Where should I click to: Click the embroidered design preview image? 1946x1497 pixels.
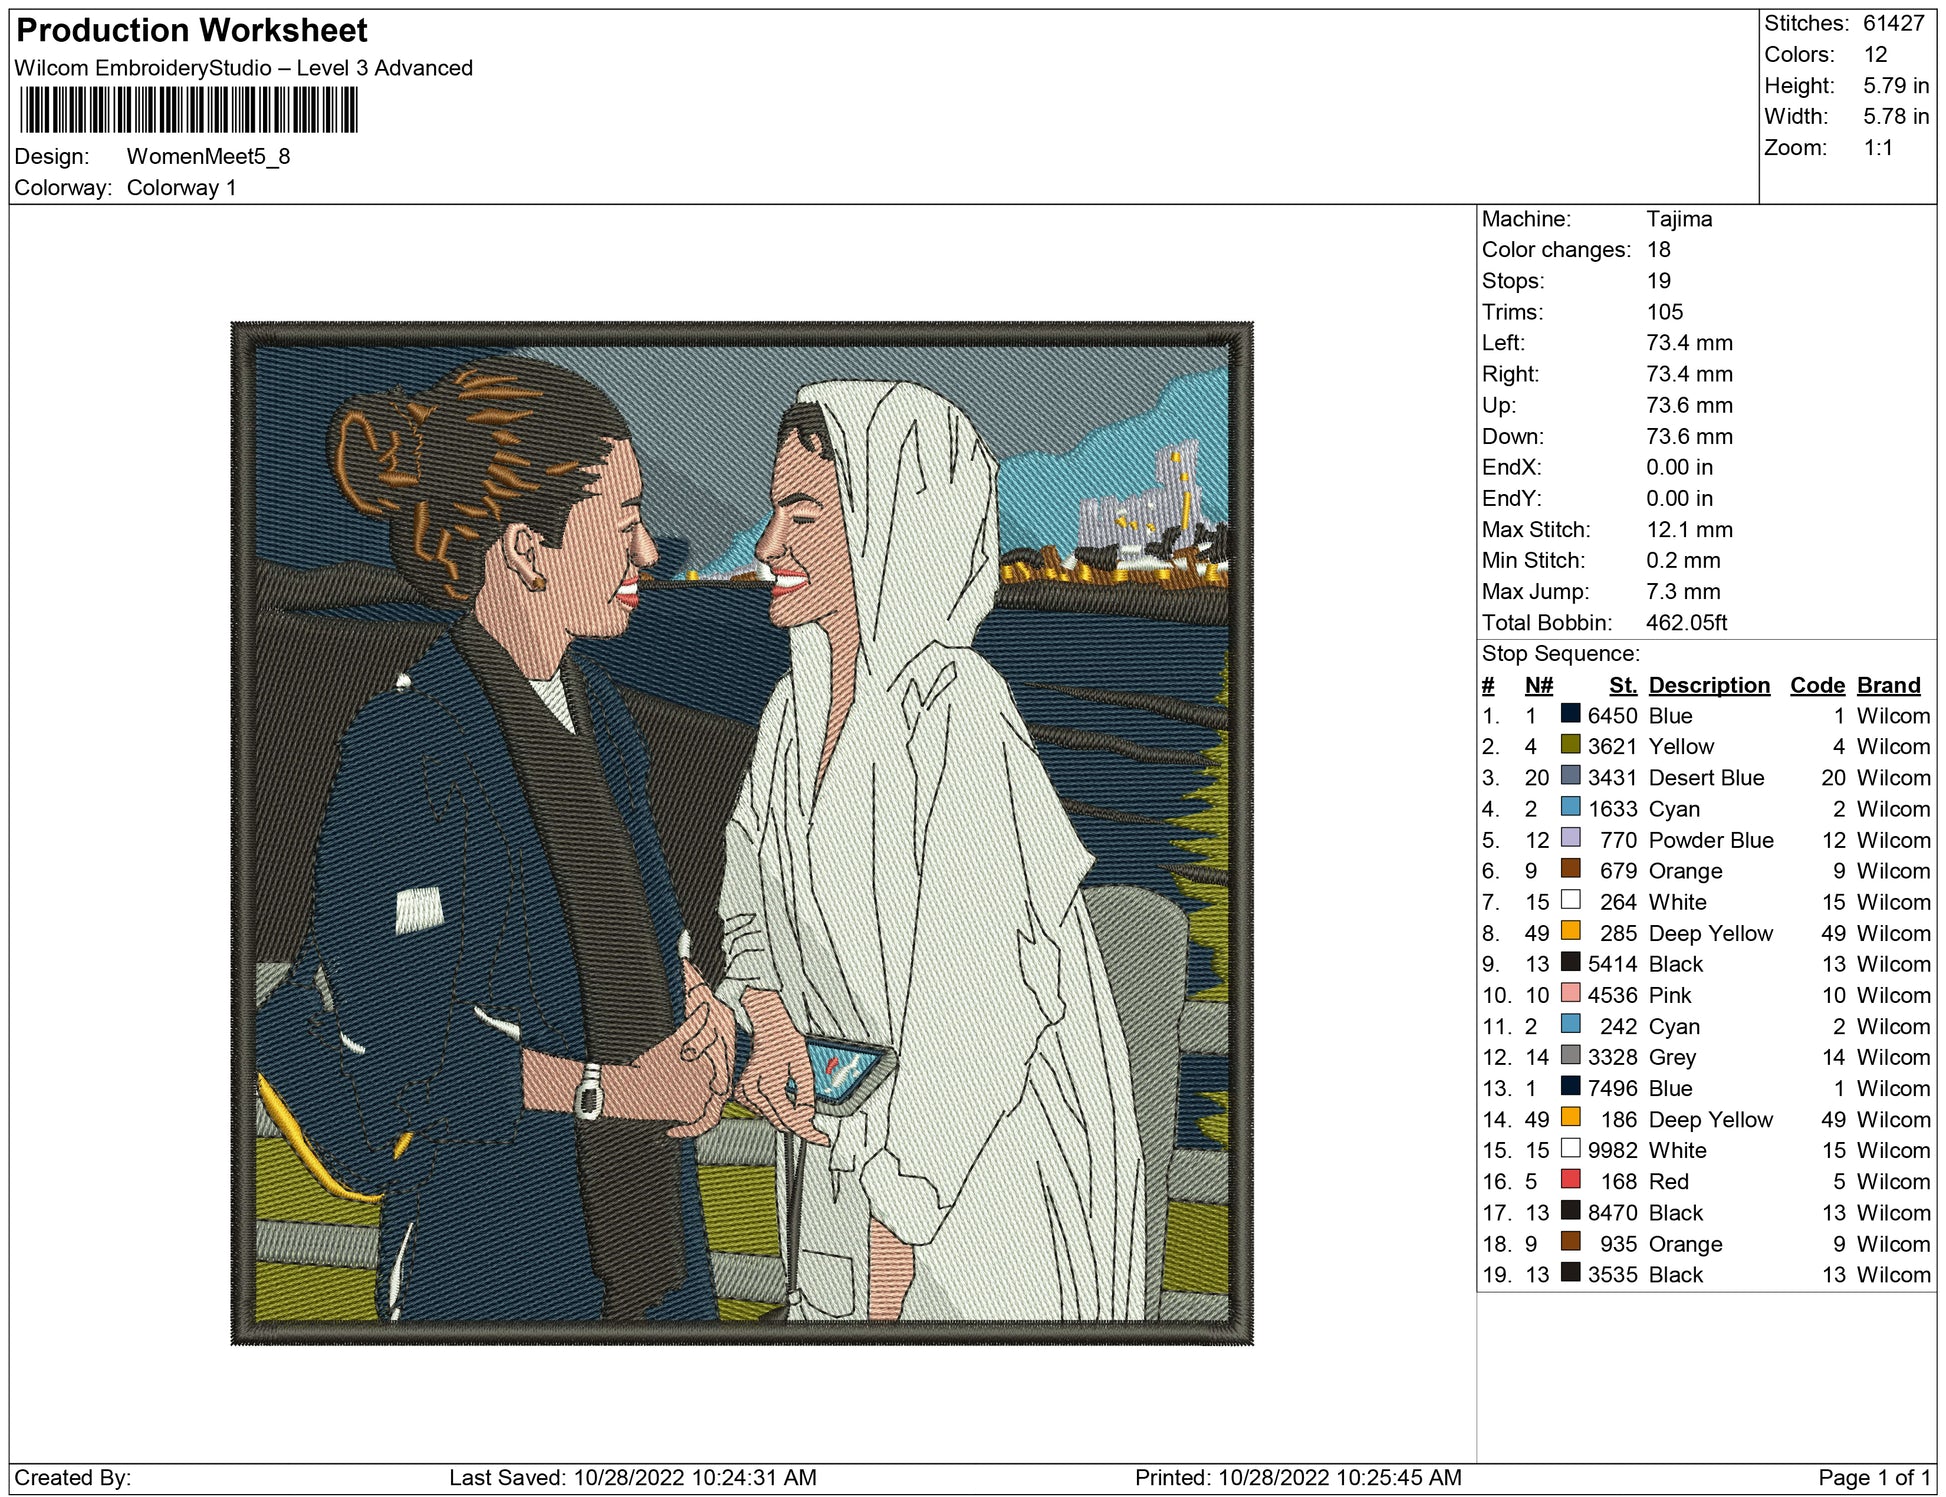pyautogui.click(x=742, y=833)
